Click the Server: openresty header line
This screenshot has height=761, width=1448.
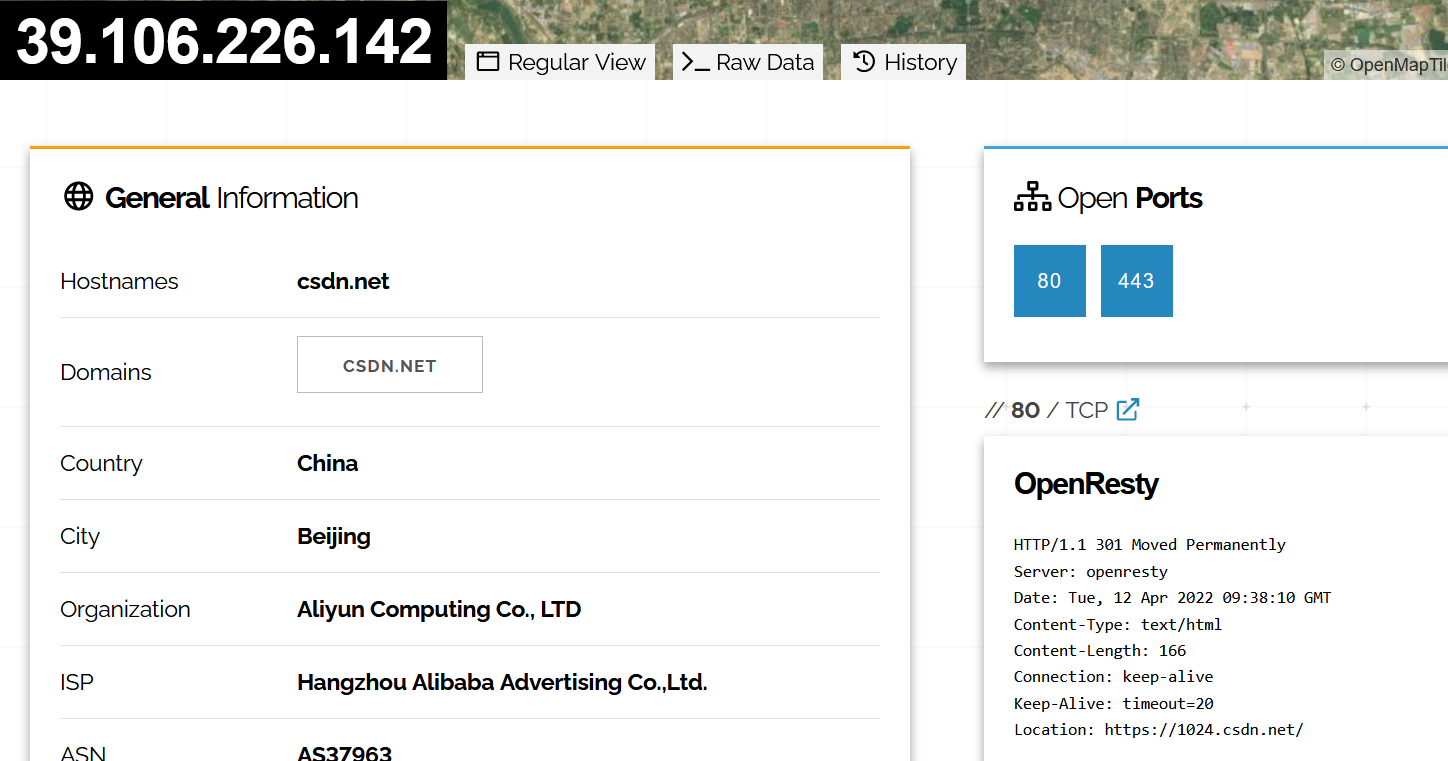pos(1091,572)
